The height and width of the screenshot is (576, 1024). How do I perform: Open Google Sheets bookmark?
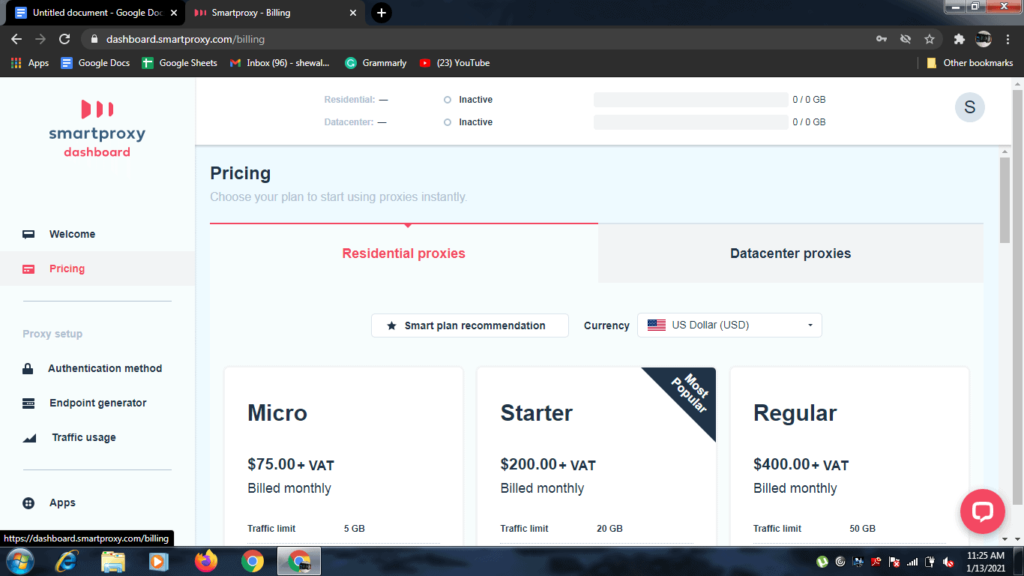pos(180,63)
